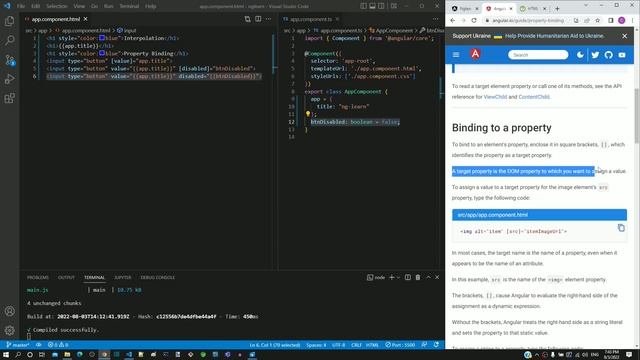Open the File menu in VS Code

[21, 6]
